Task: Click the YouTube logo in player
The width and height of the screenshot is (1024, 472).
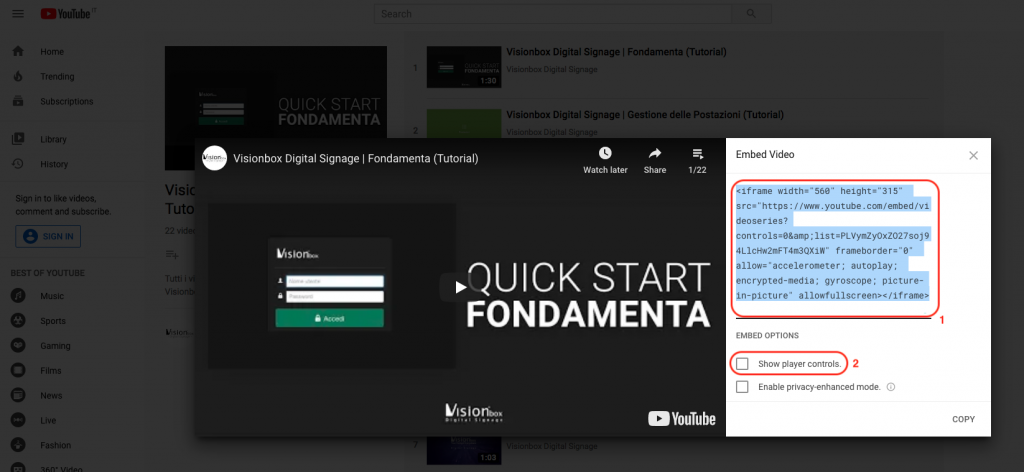Action: pyautogui.click(x=682, y=418)
